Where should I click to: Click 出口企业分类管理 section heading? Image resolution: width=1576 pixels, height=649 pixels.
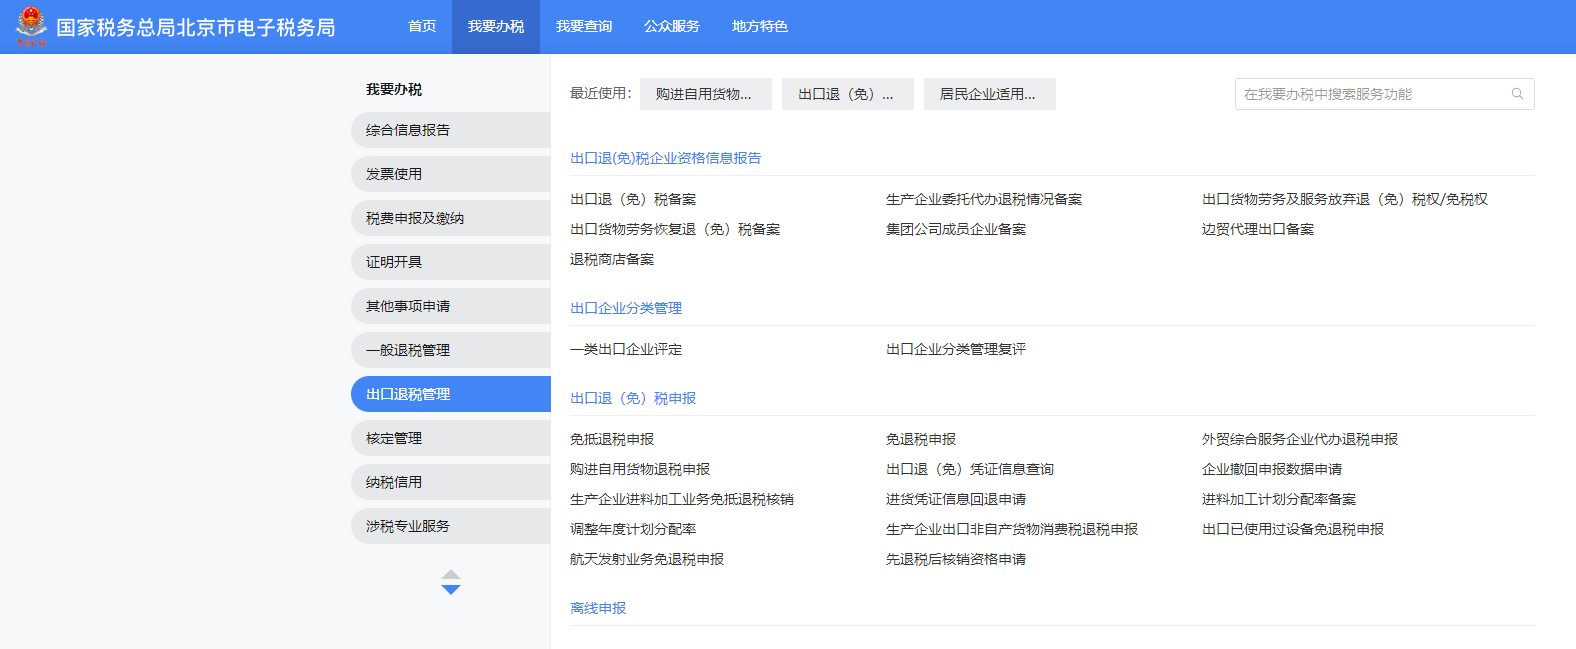tap(626, 308)
